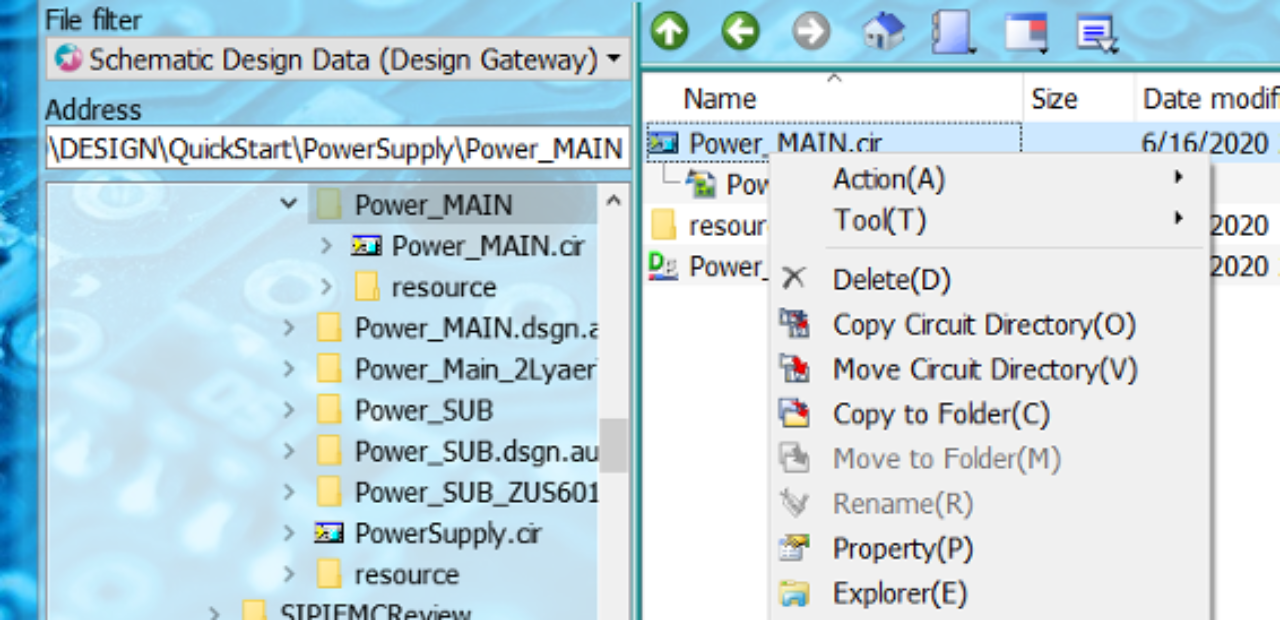Open the notebook bookmark toolbar icon

point(951,32)
